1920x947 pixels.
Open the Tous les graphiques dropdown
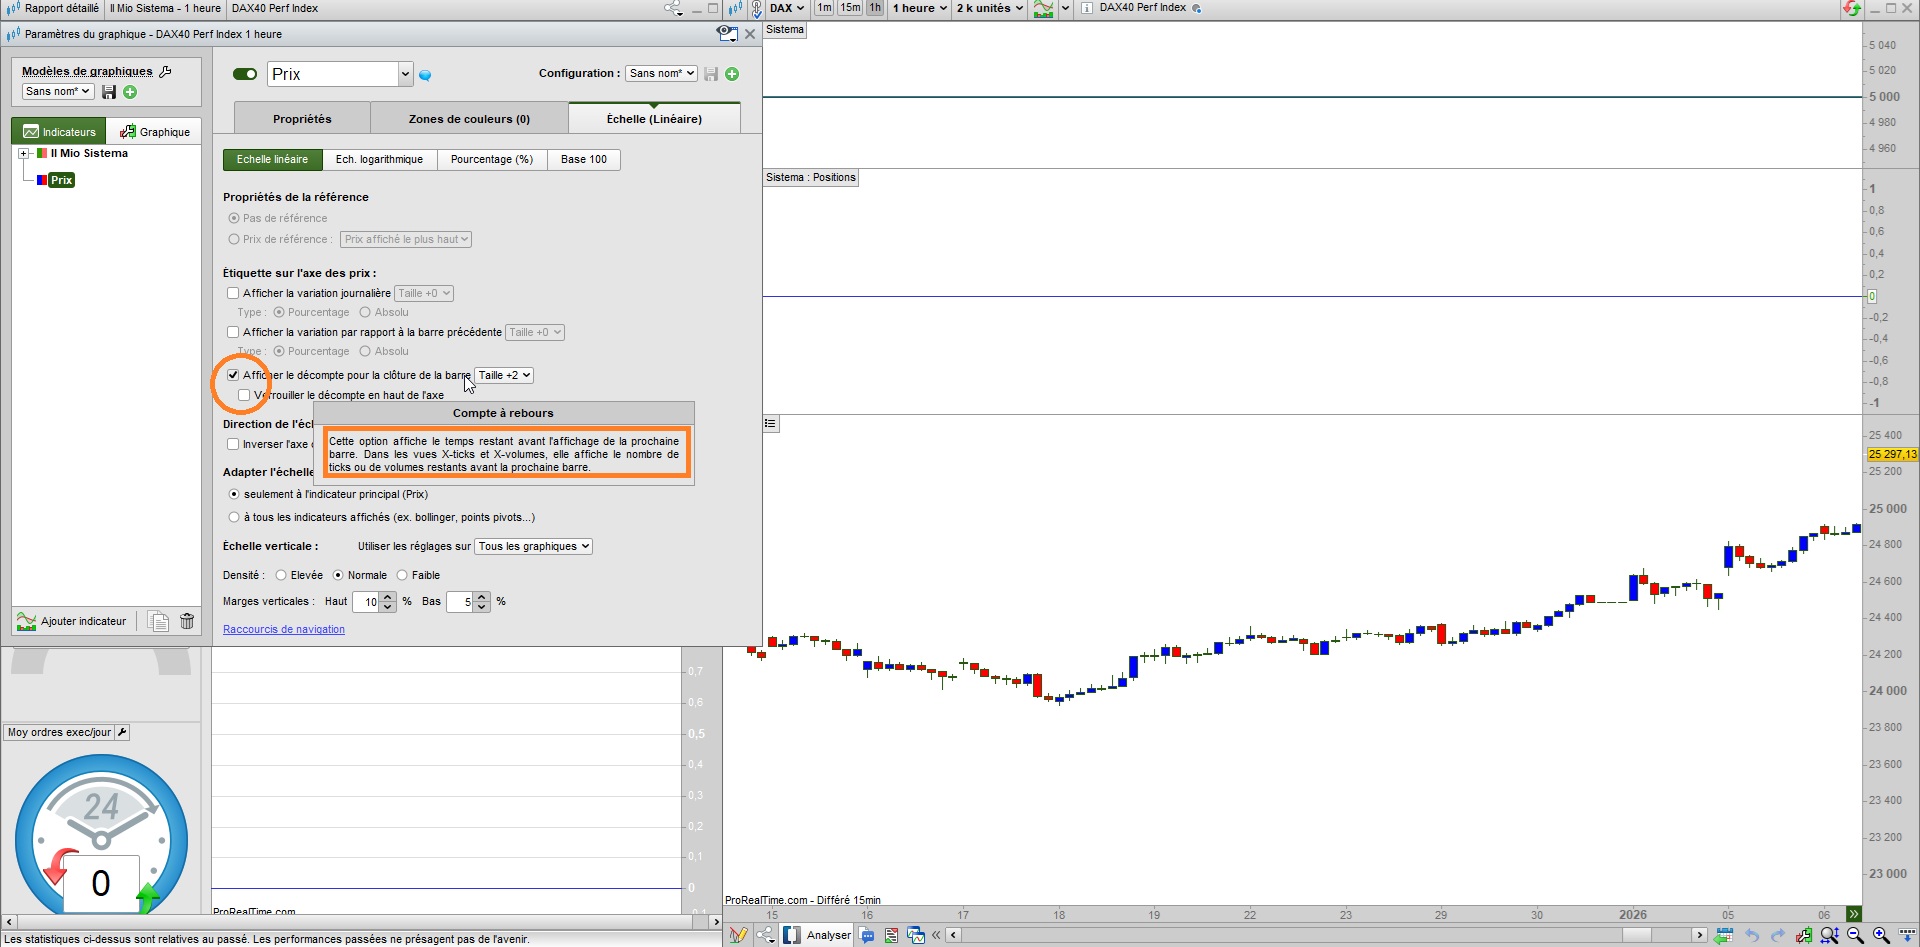click(533, 546)
